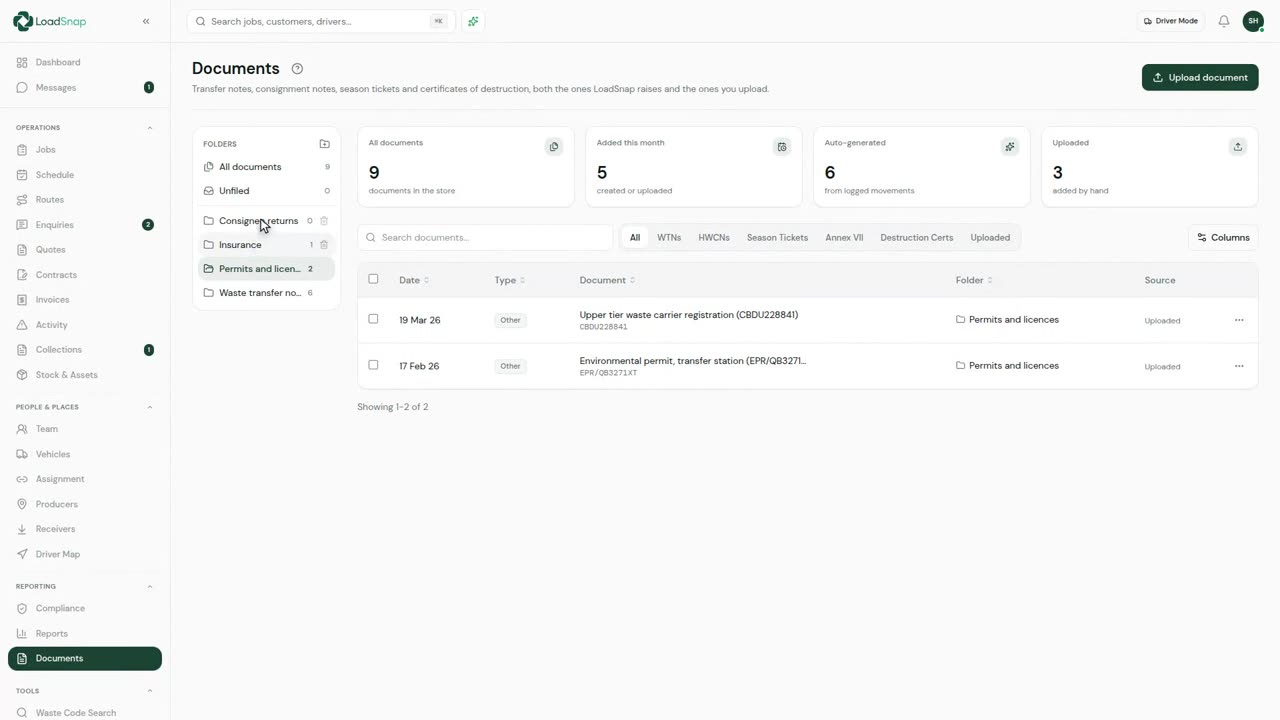Open row actions for Environmental permit document
Screen dimensions: 1280x720
(1239, 366)
